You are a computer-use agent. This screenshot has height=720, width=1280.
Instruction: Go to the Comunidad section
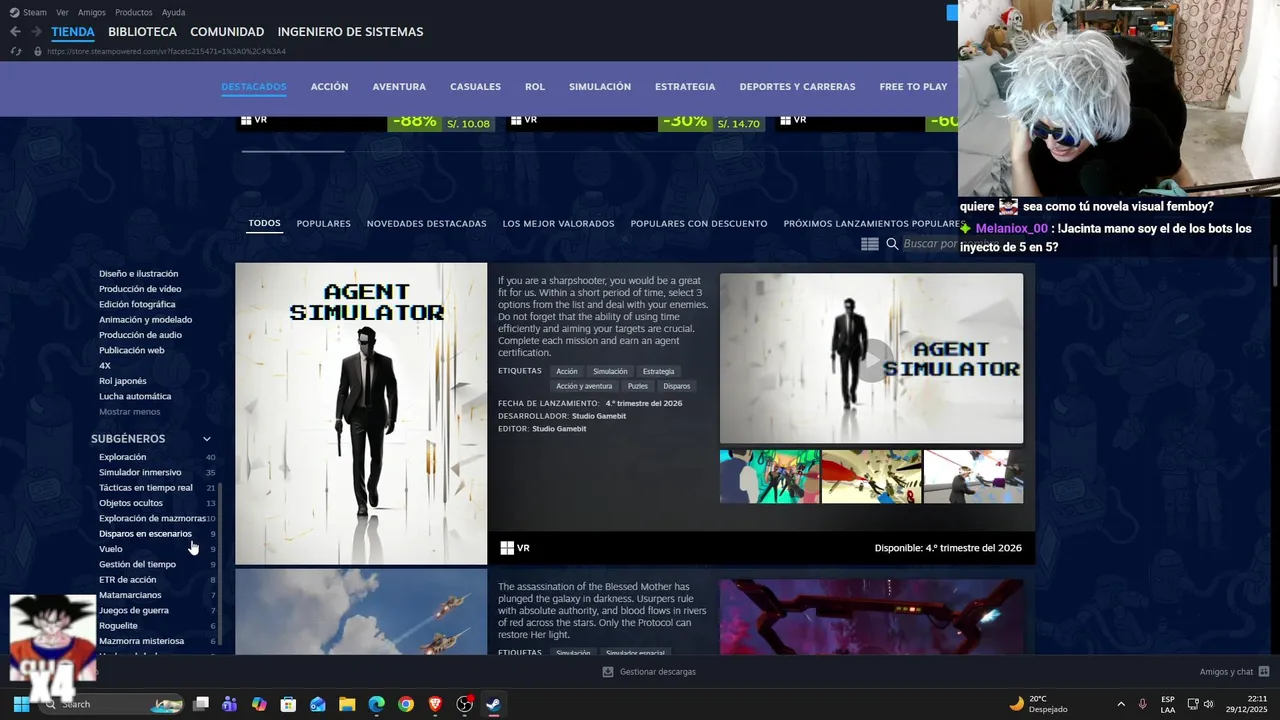coord(227,32)
